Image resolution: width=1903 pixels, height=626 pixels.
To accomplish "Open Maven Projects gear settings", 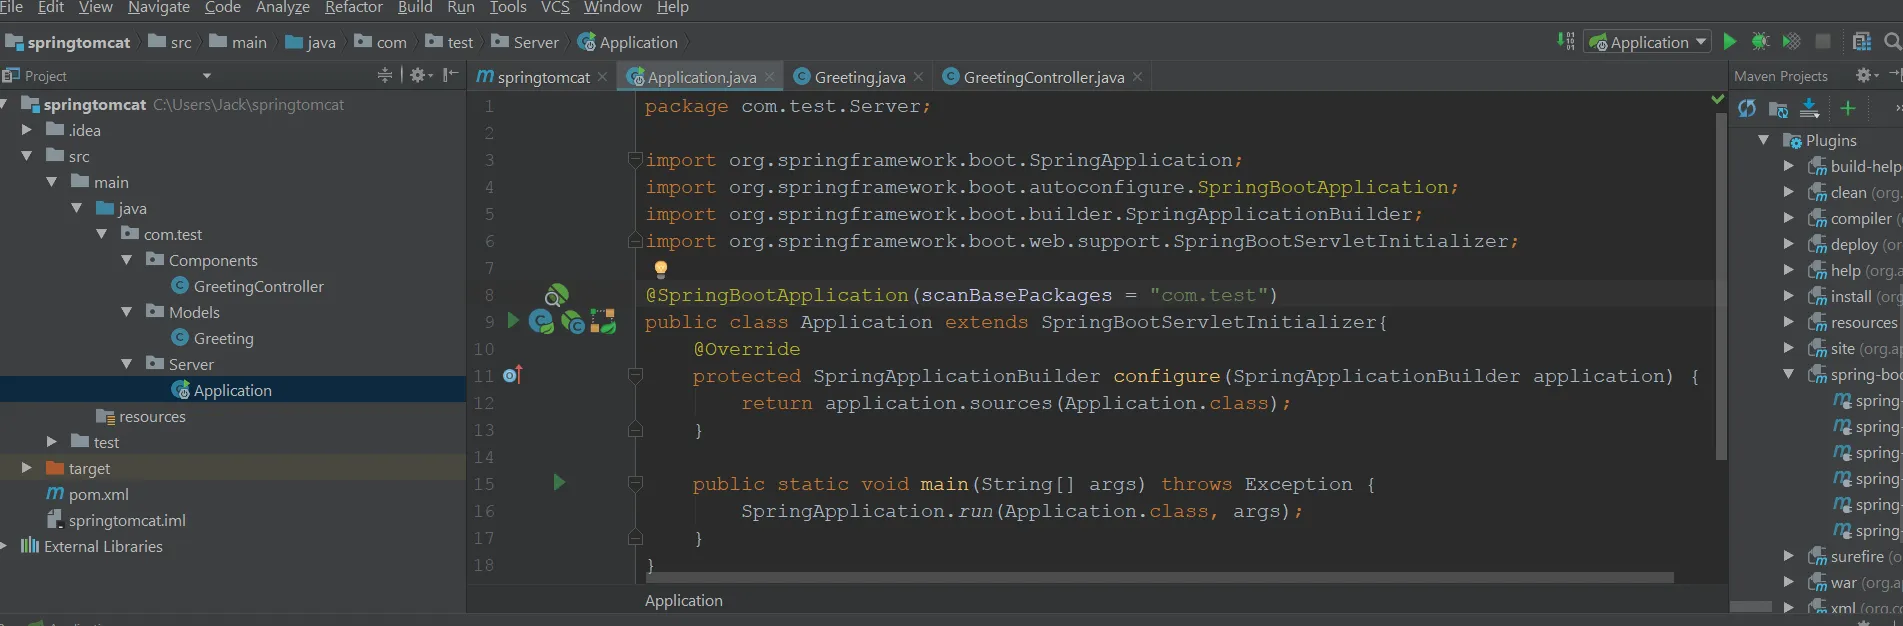I will 1866,75.
